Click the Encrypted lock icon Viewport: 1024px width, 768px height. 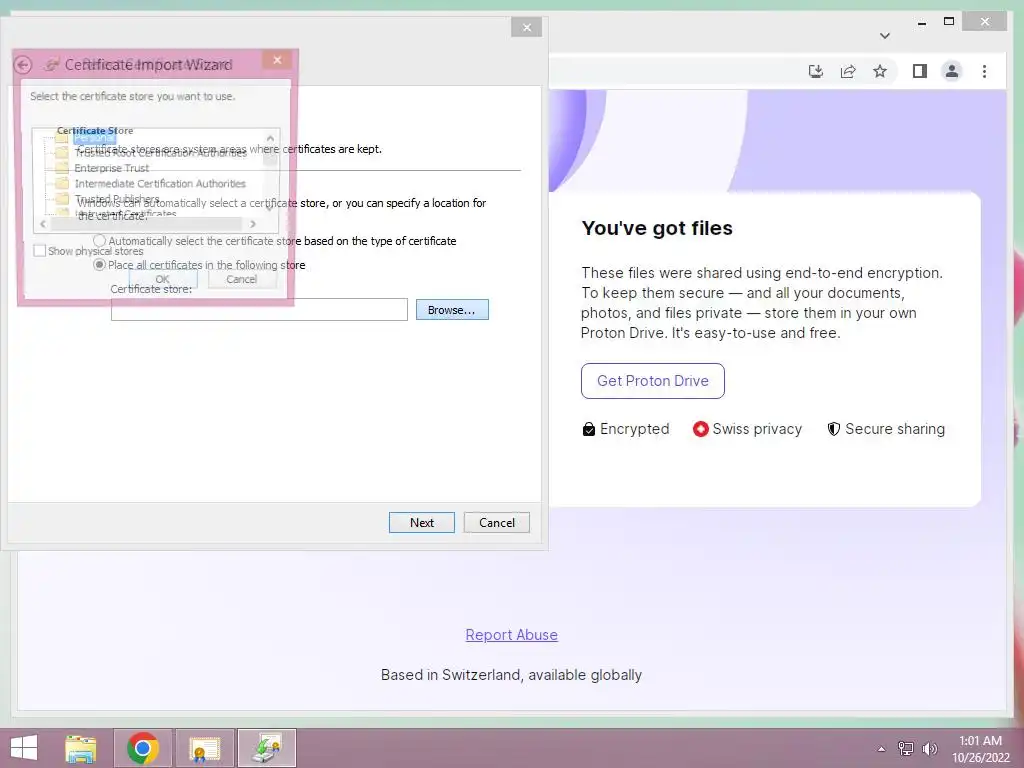588,429
